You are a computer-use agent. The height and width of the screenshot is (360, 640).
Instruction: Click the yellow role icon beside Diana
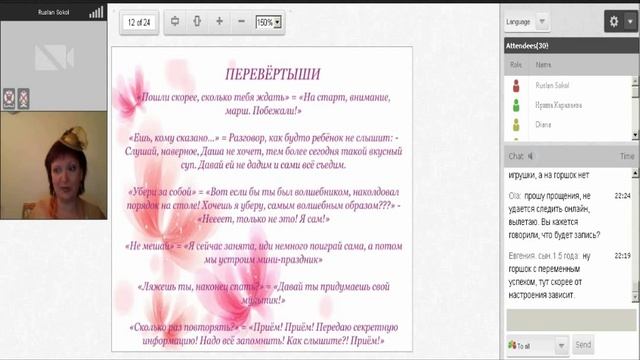516,125
